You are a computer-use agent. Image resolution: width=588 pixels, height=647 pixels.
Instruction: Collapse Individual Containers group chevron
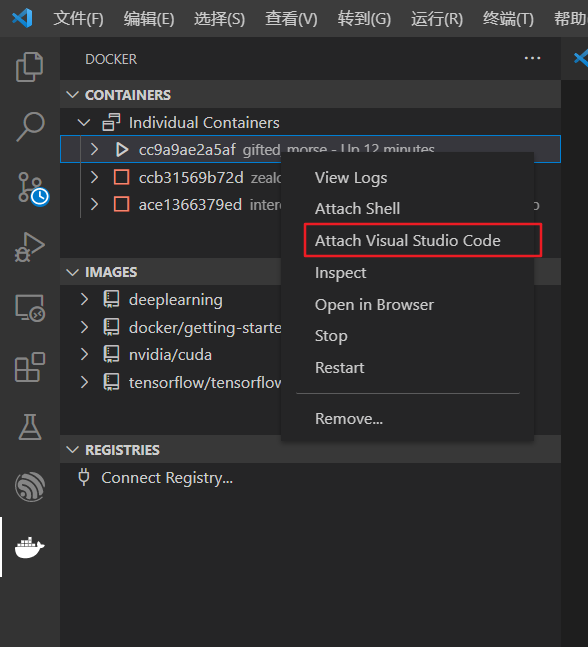(84, 123)
